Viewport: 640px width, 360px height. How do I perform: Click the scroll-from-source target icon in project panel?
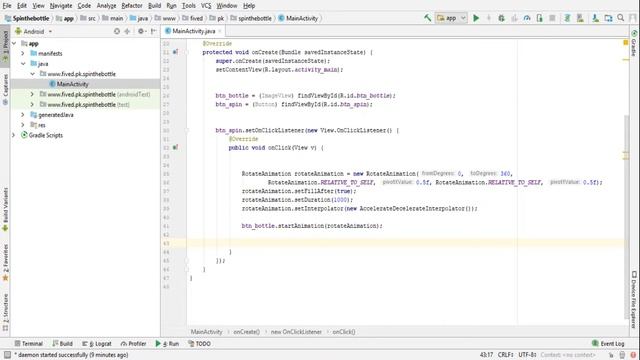(x=117, y=31)
